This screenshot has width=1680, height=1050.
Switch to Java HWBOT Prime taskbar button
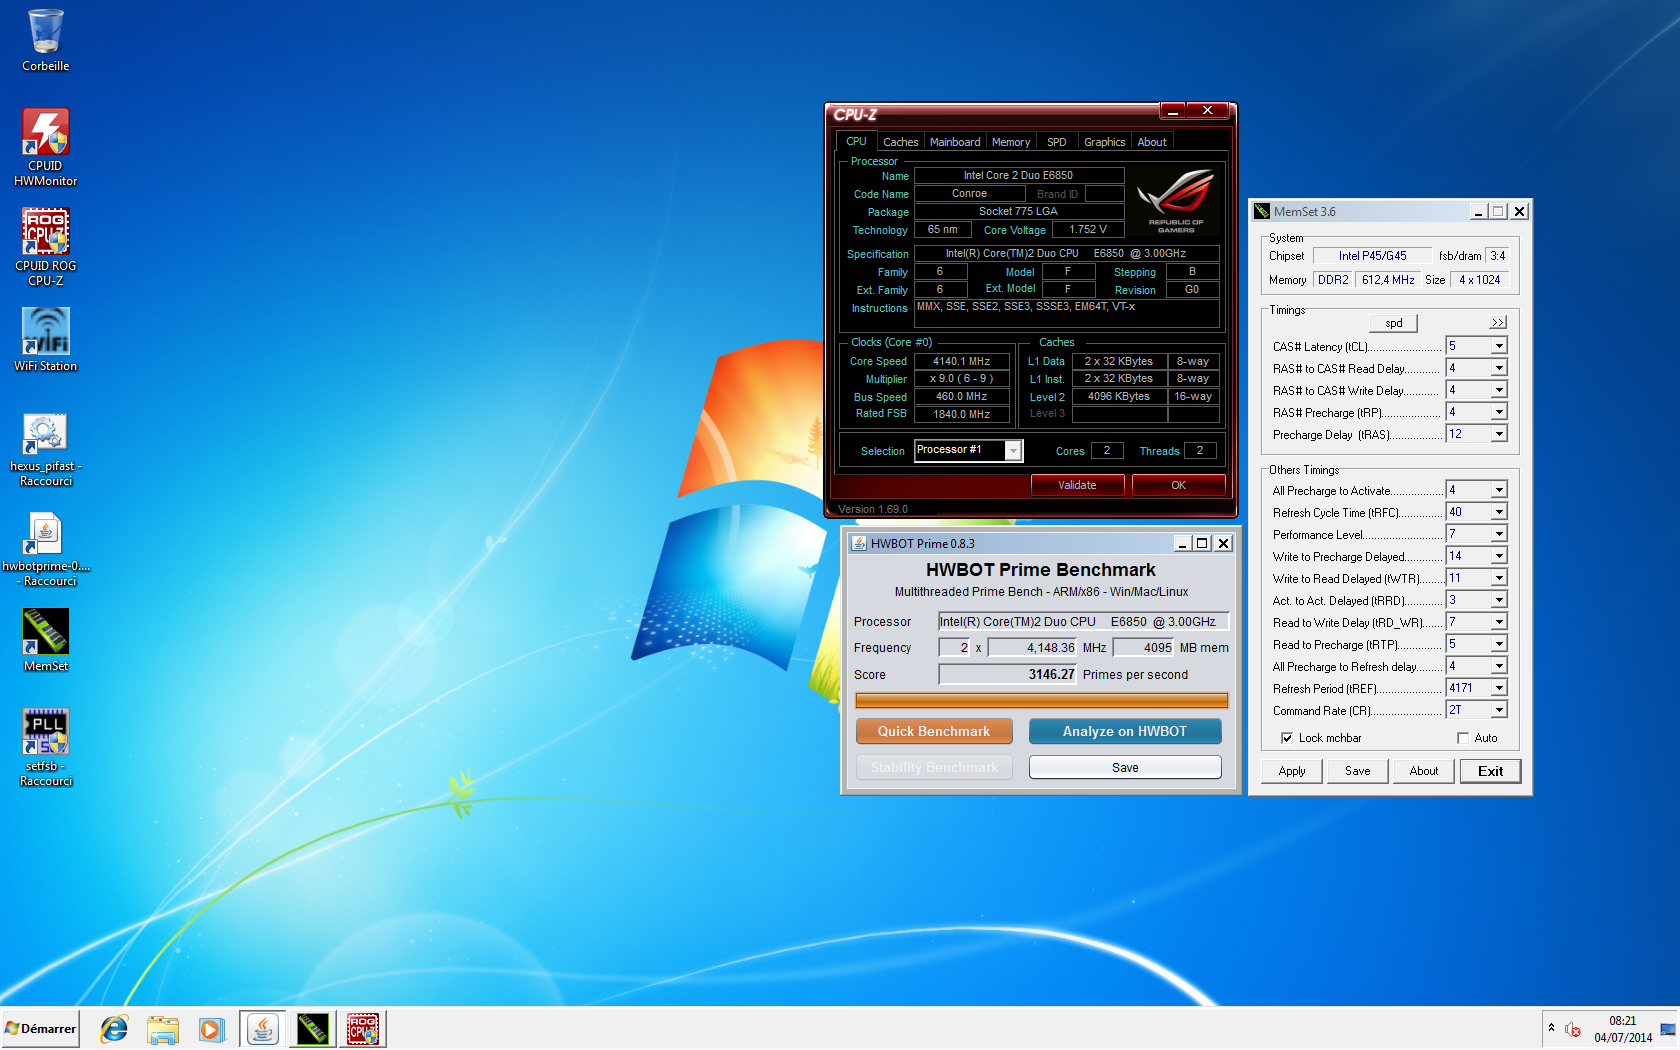coord(262,1029)
